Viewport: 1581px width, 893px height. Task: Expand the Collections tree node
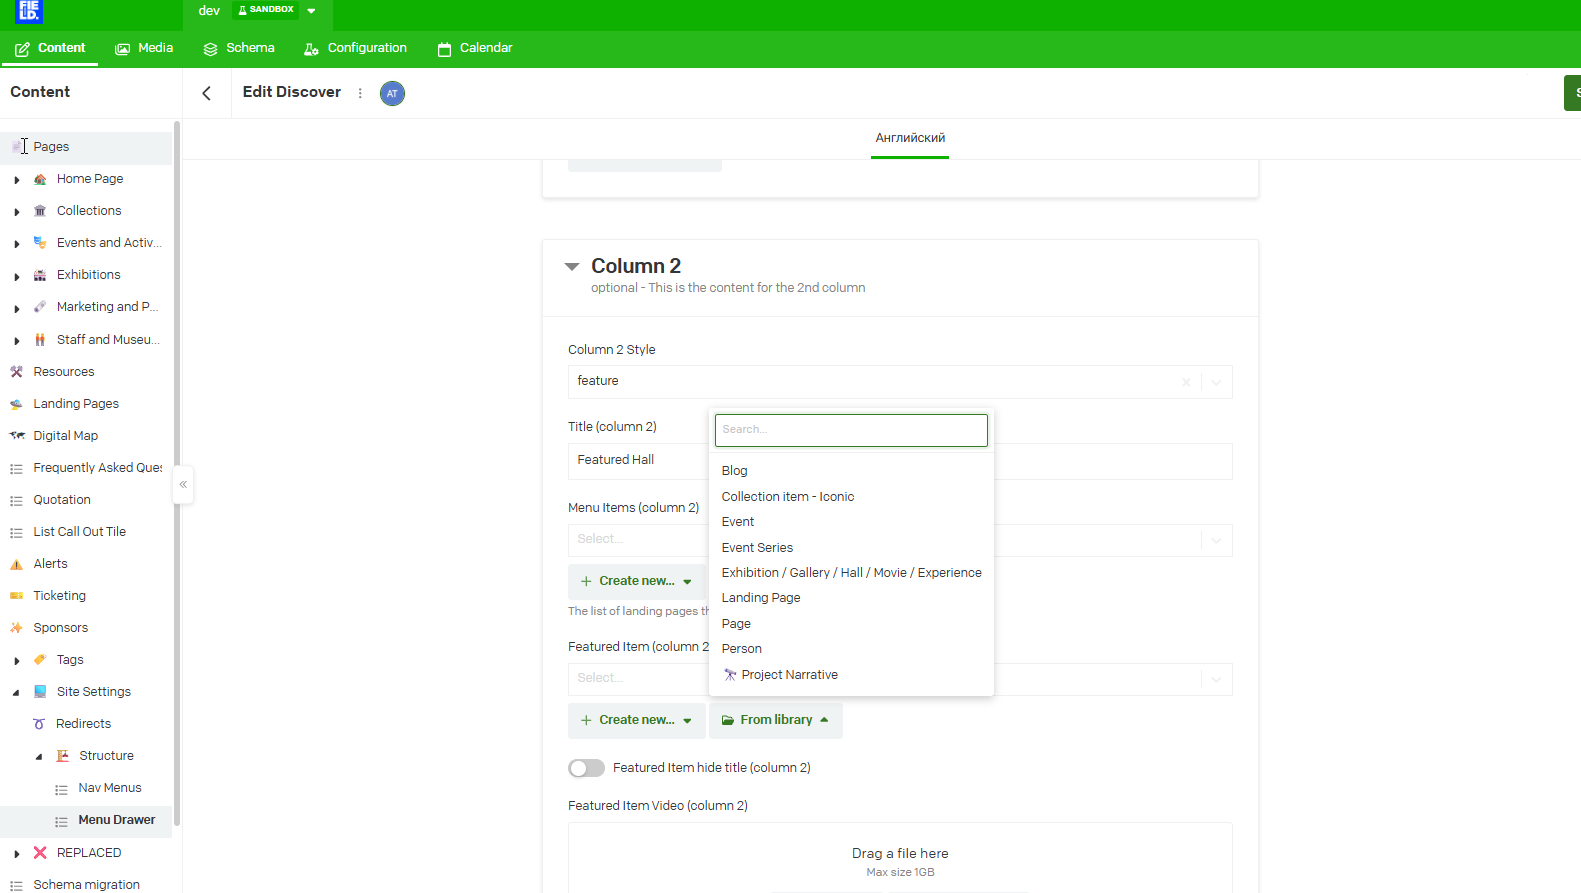(x=16, y=212)
